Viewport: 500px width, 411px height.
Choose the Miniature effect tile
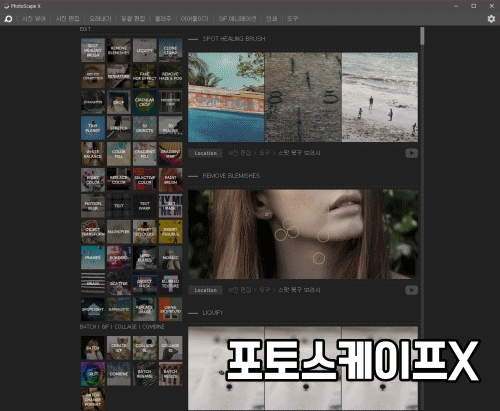click(119, 76)
